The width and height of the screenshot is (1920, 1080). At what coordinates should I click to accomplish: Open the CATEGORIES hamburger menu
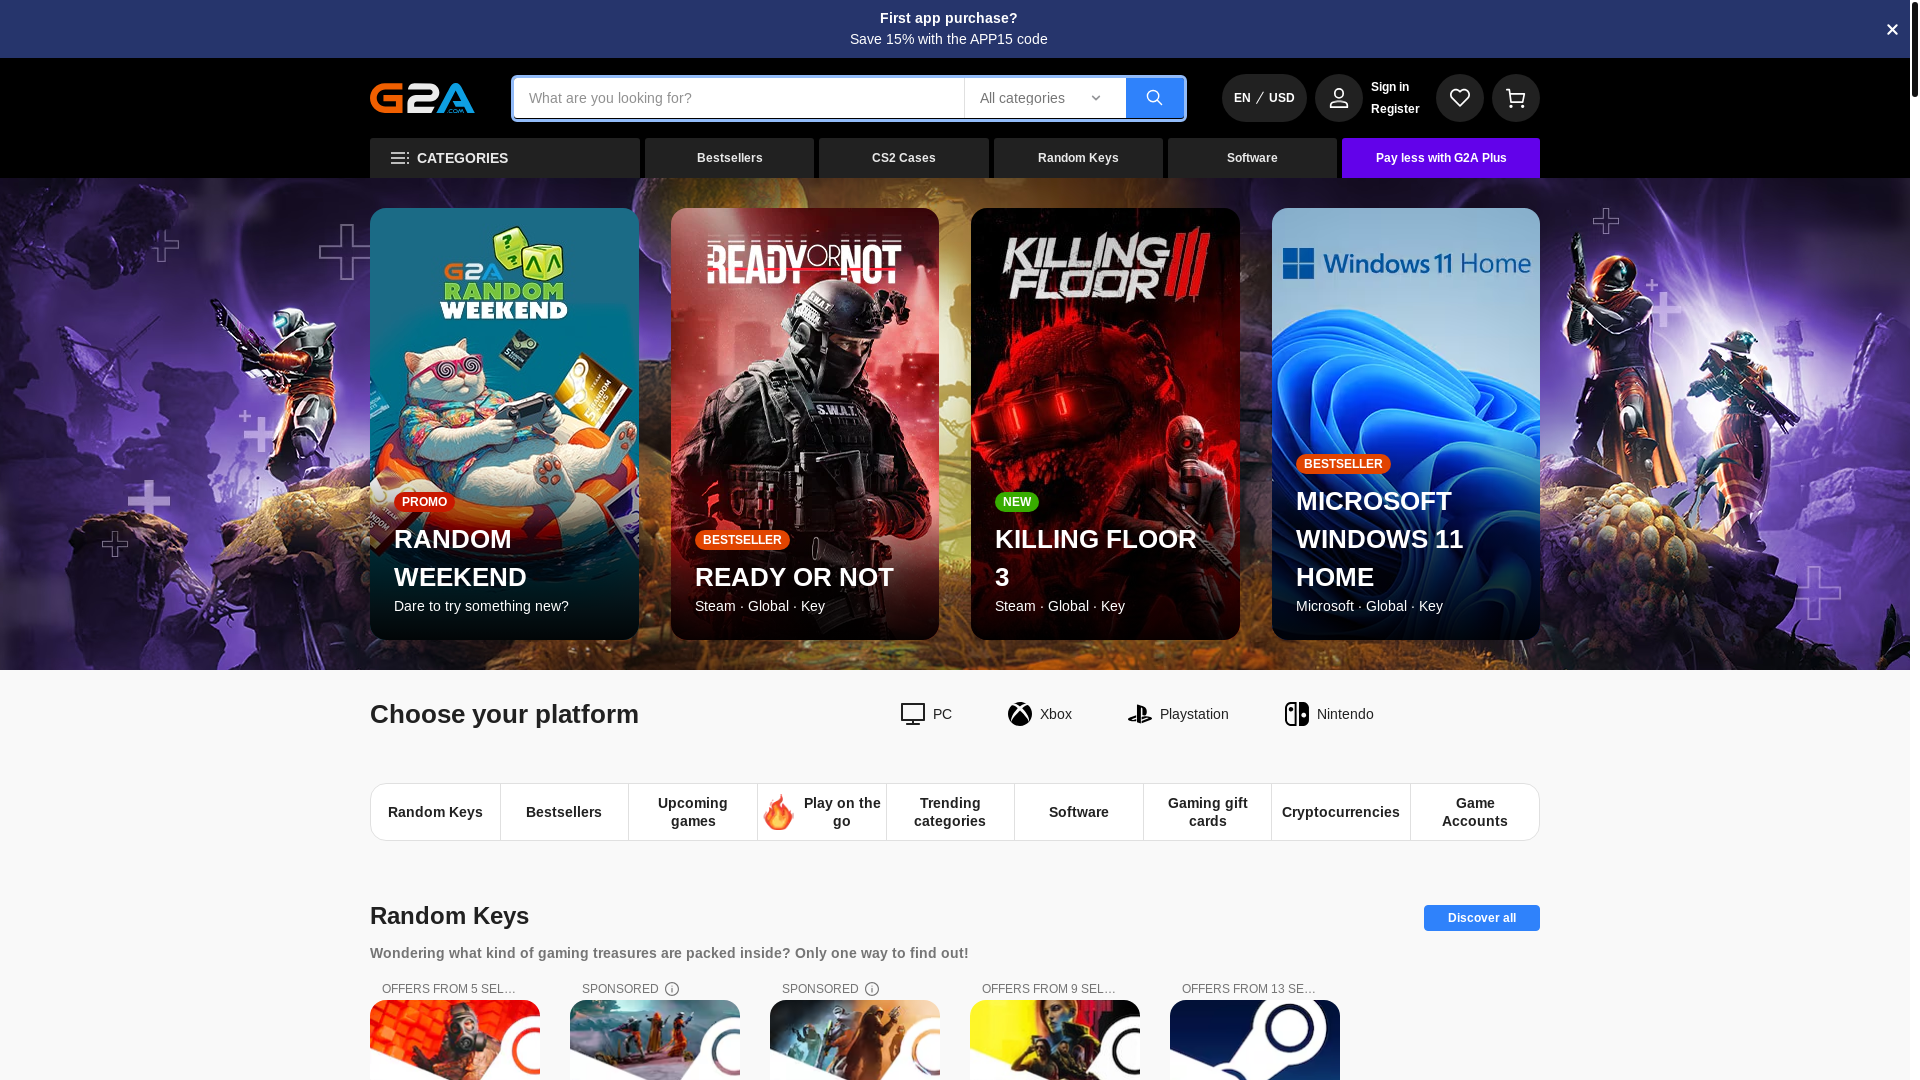(x=505, y=158)
